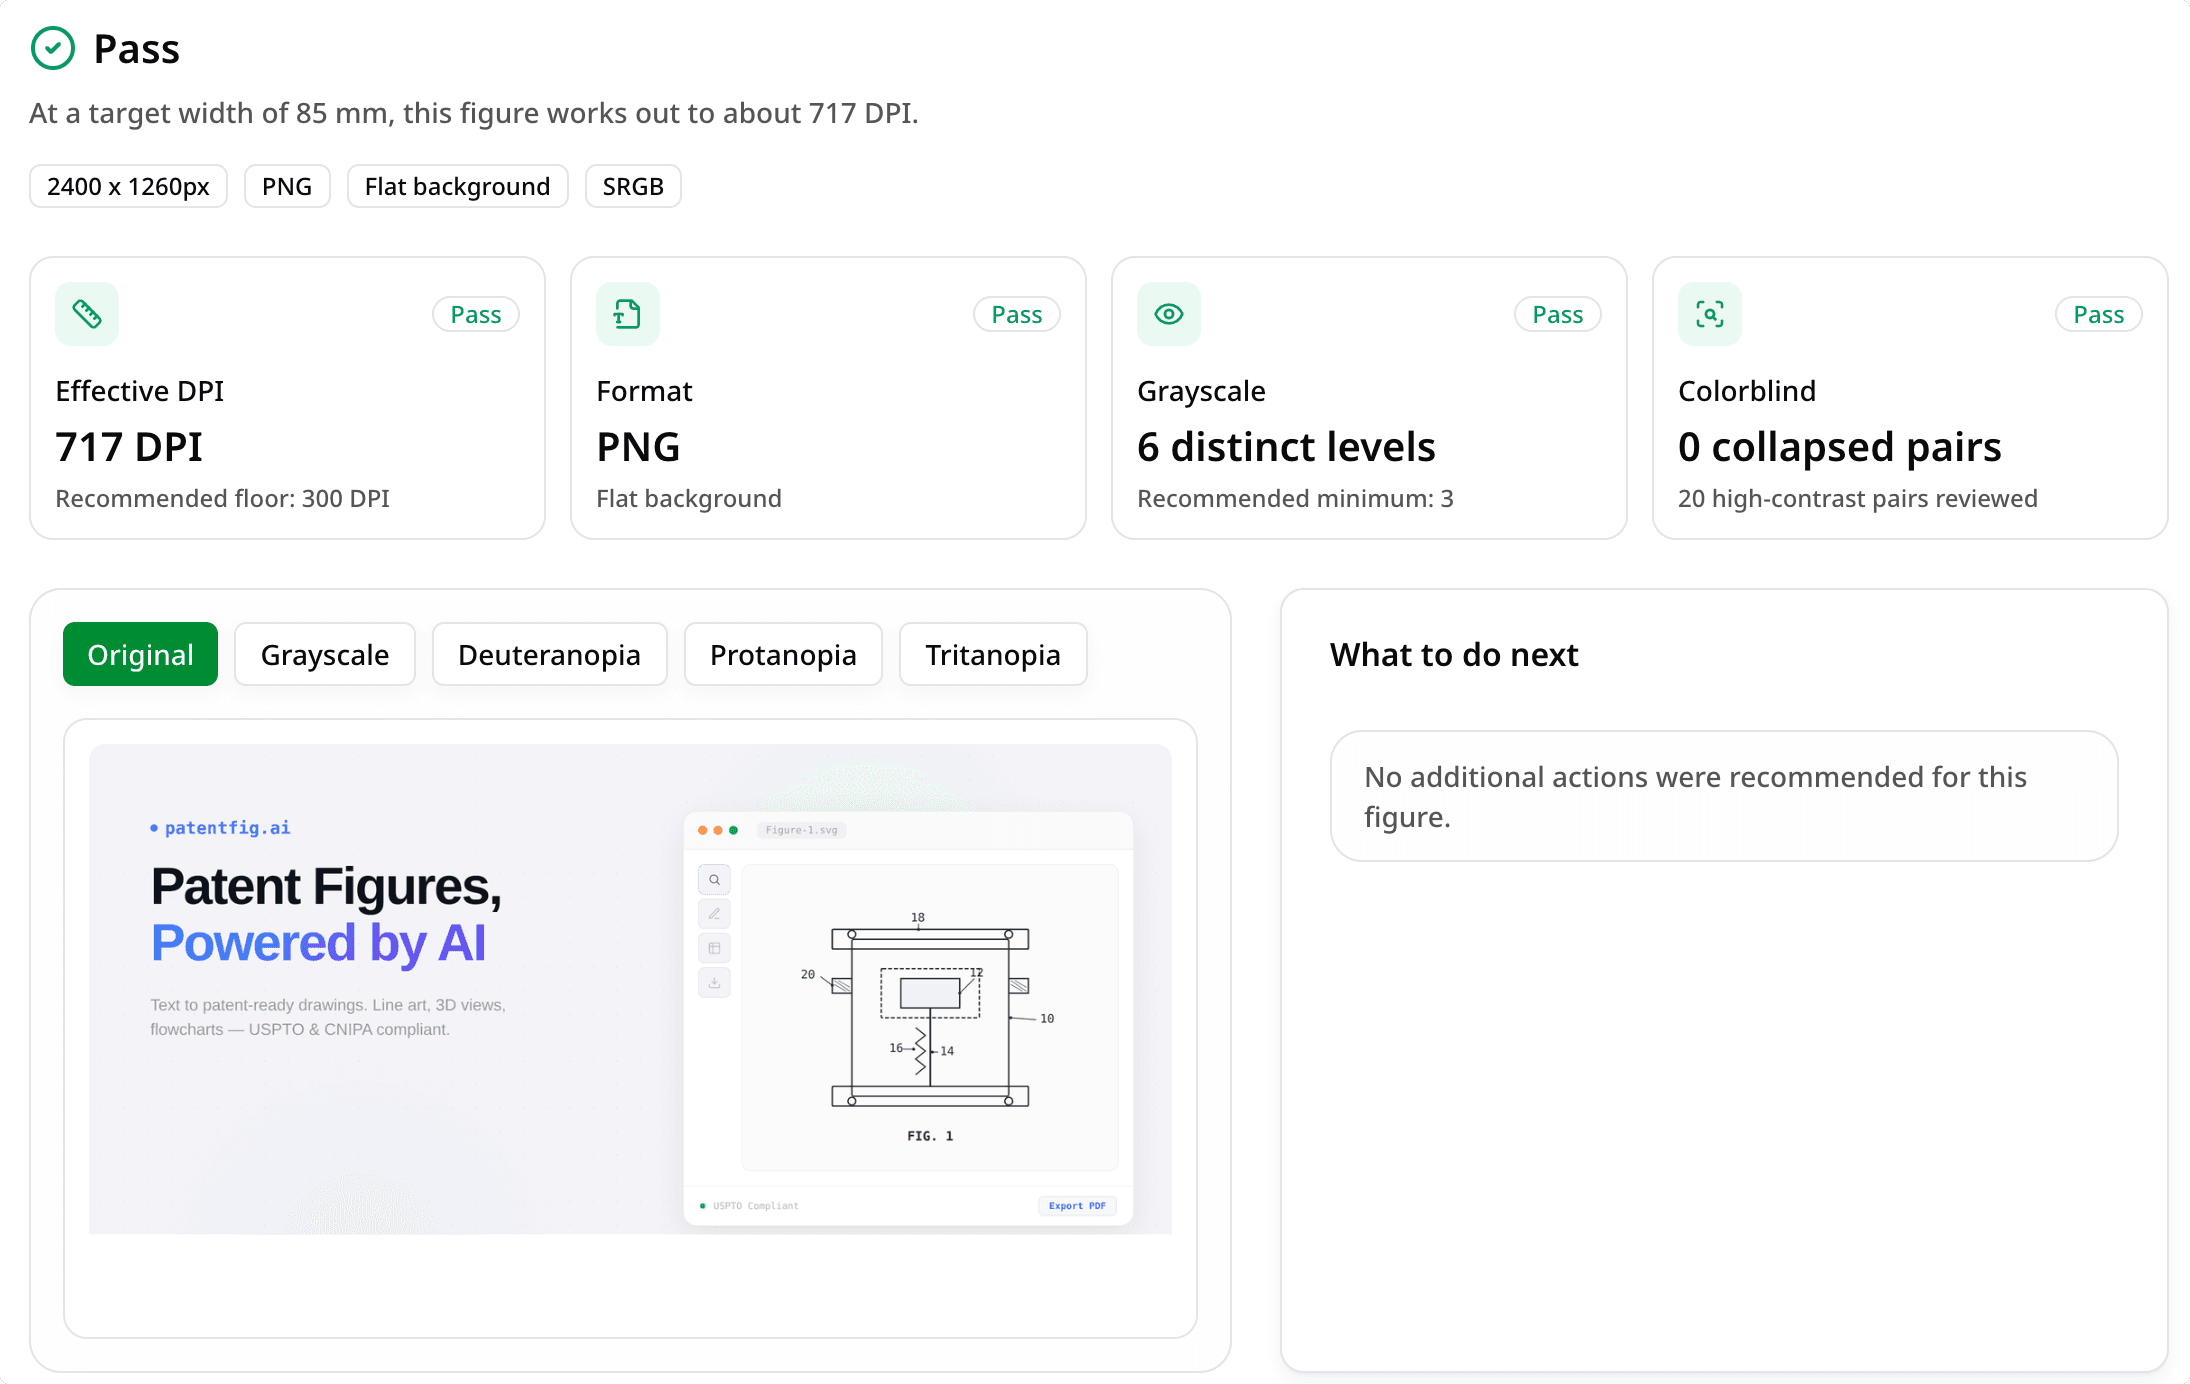Click the pencil edit icon in preview

714,914
